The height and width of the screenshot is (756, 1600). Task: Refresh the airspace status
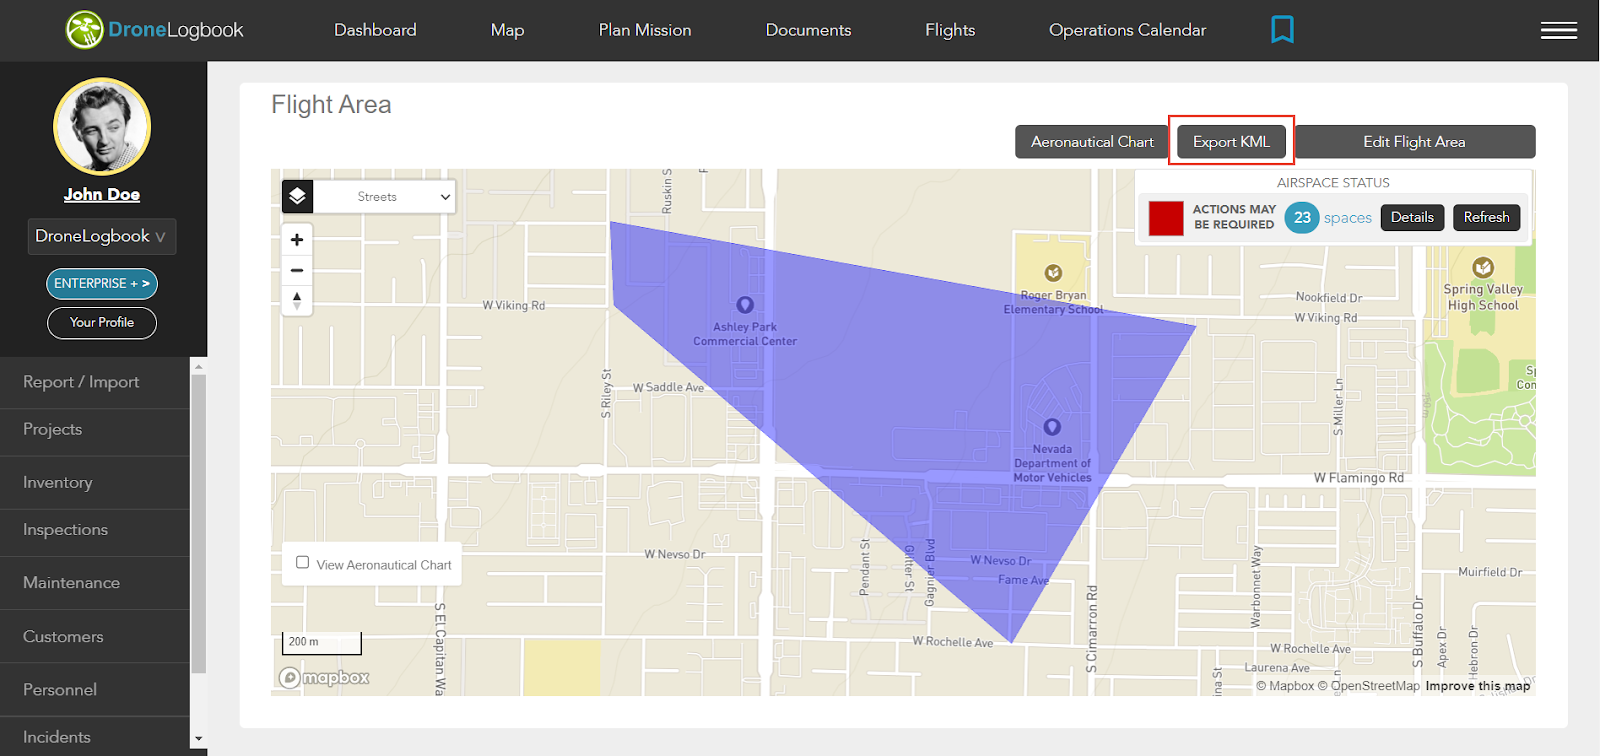(1486, 217)
